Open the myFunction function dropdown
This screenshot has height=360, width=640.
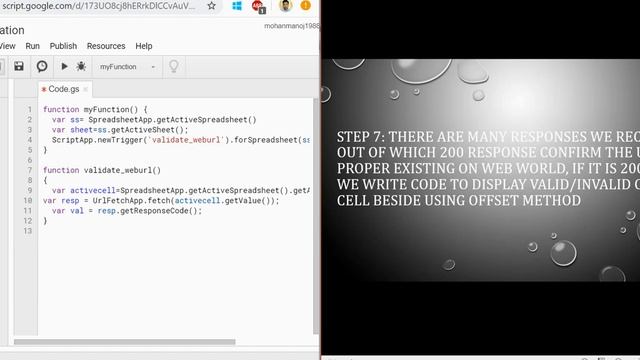(x=127, y=67)
